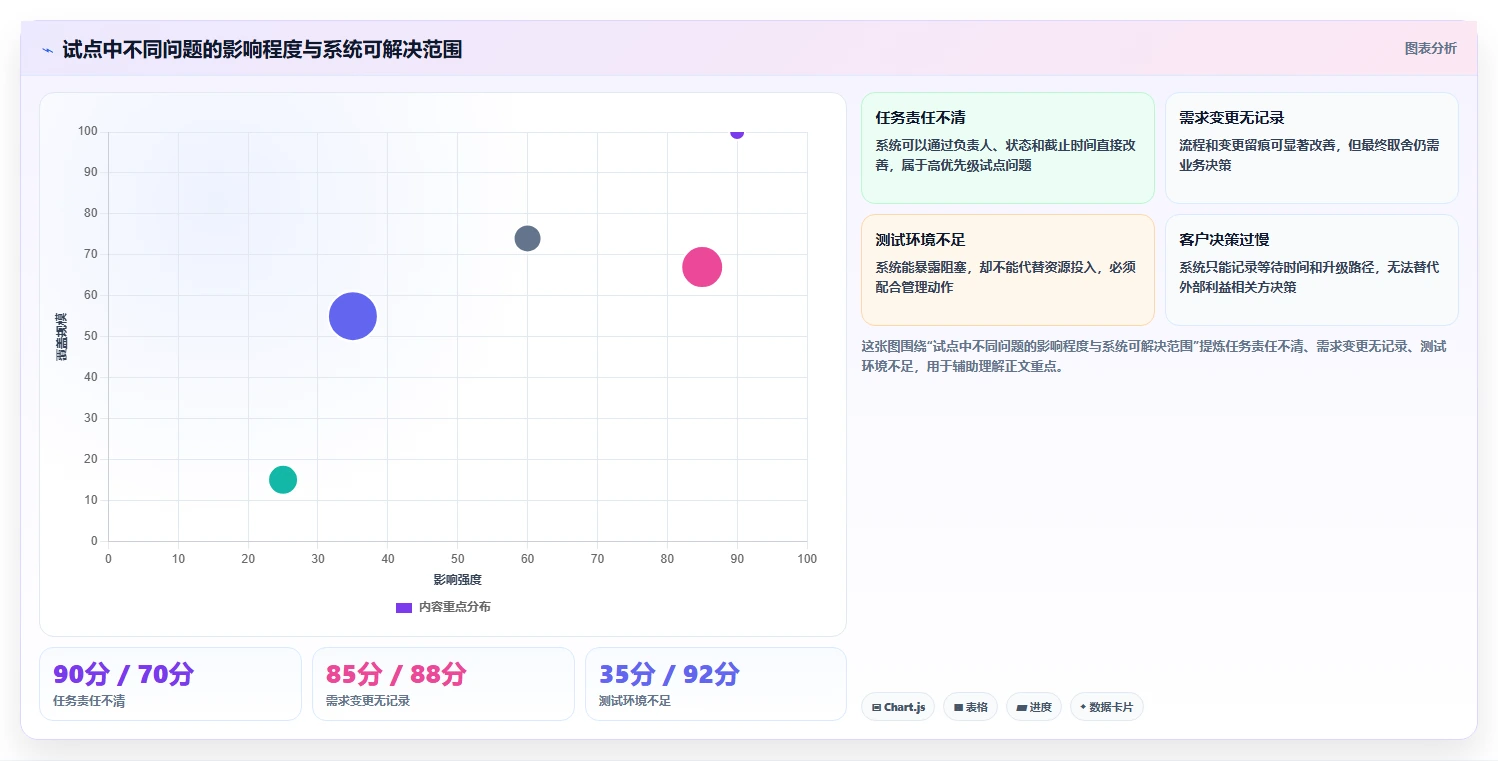Click the text 系统只能记录等待时间和升级路径
Viewport: 1498px width, 761px height.
(x=1277, y=267)
